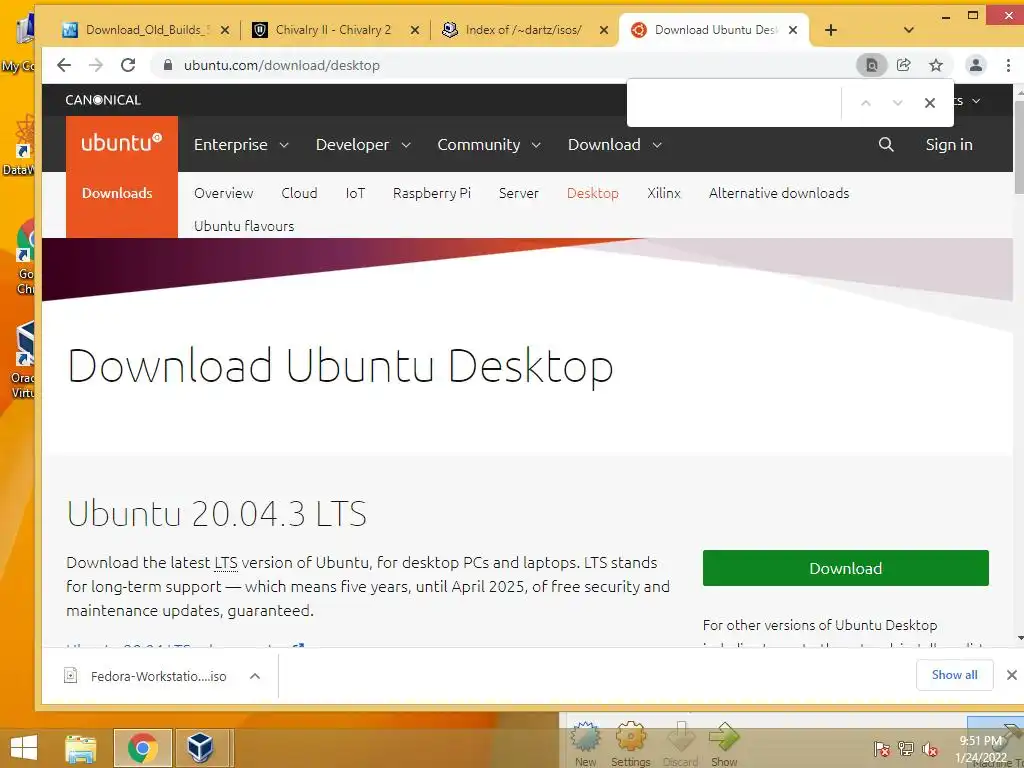Expand the Community menu
The height and width of the screenshot is (768, 1024).
pyautogui.click(x=489, y=145)
